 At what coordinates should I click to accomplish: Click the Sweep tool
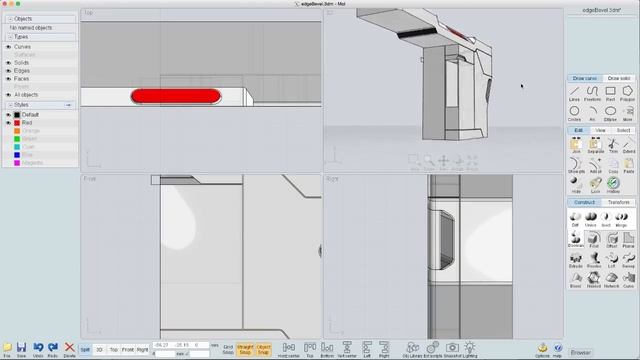coord(629,260)
